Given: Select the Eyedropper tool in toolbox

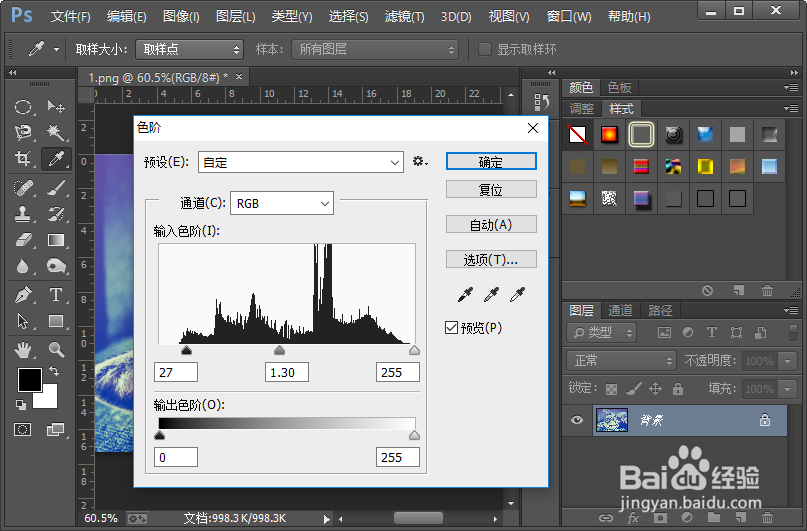Looking at the screenshot, I should [56, 158].
